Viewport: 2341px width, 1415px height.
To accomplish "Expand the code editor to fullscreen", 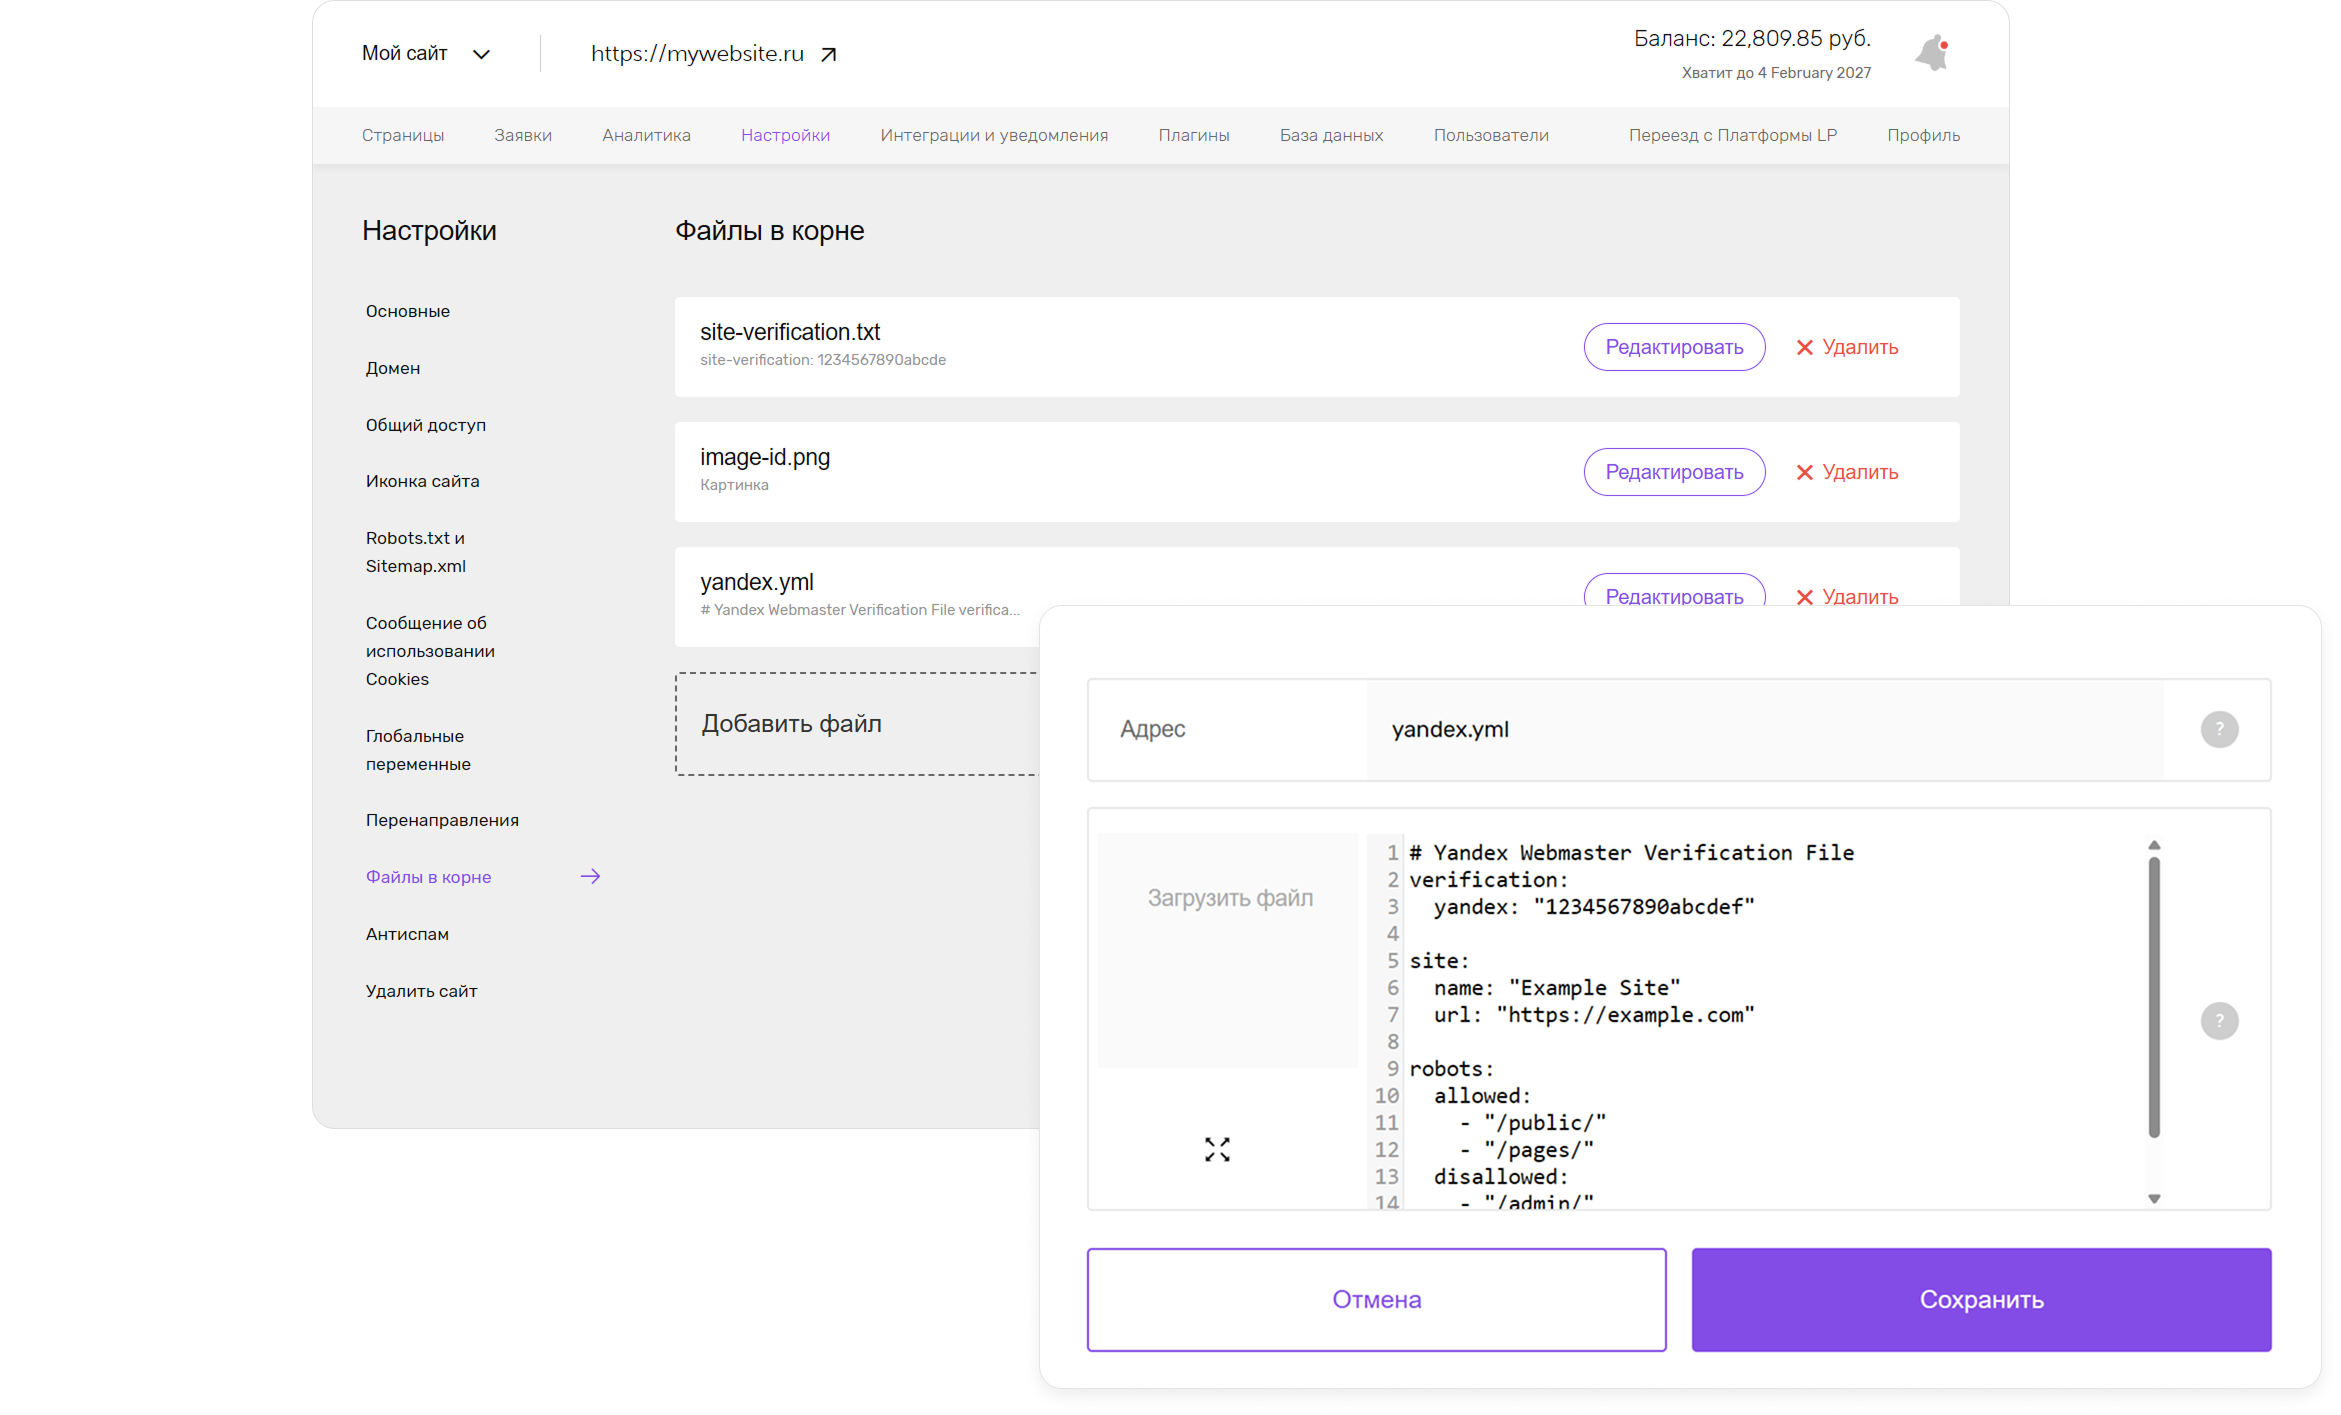I will pos(1216,1149).
